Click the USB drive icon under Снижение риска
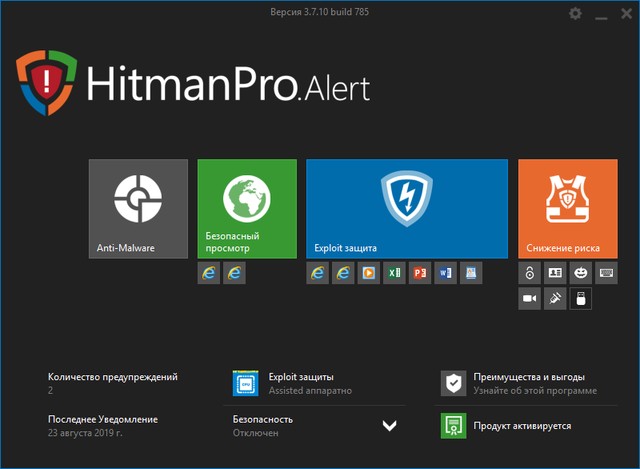640x469 pixels. click(580, 298)
